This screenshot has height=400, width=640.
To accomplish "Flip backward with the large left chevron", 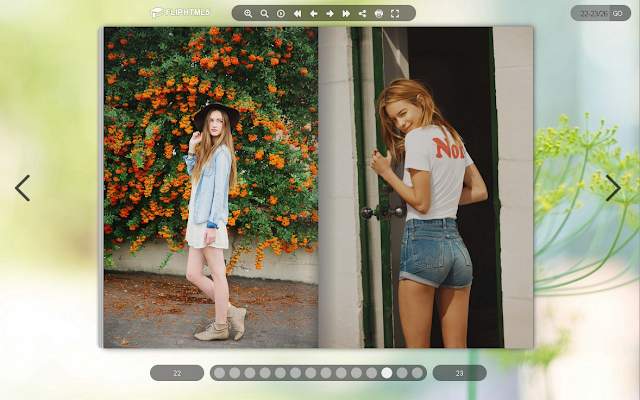I will tap(22, 188).
